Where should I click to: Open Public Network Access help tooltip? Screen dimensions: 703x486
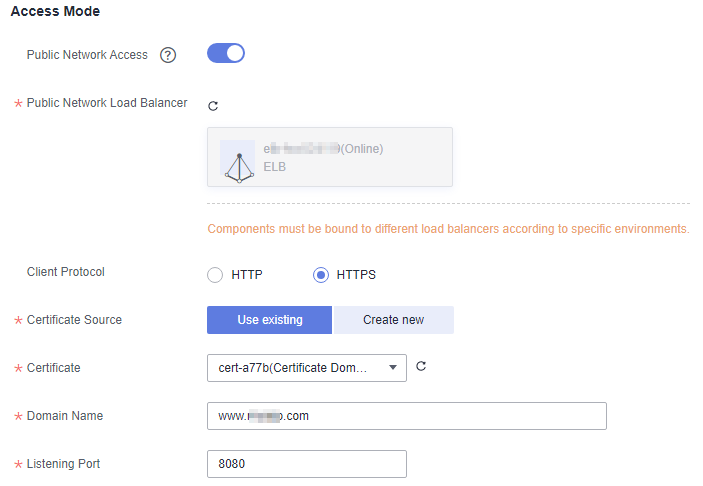click(168, 55)
